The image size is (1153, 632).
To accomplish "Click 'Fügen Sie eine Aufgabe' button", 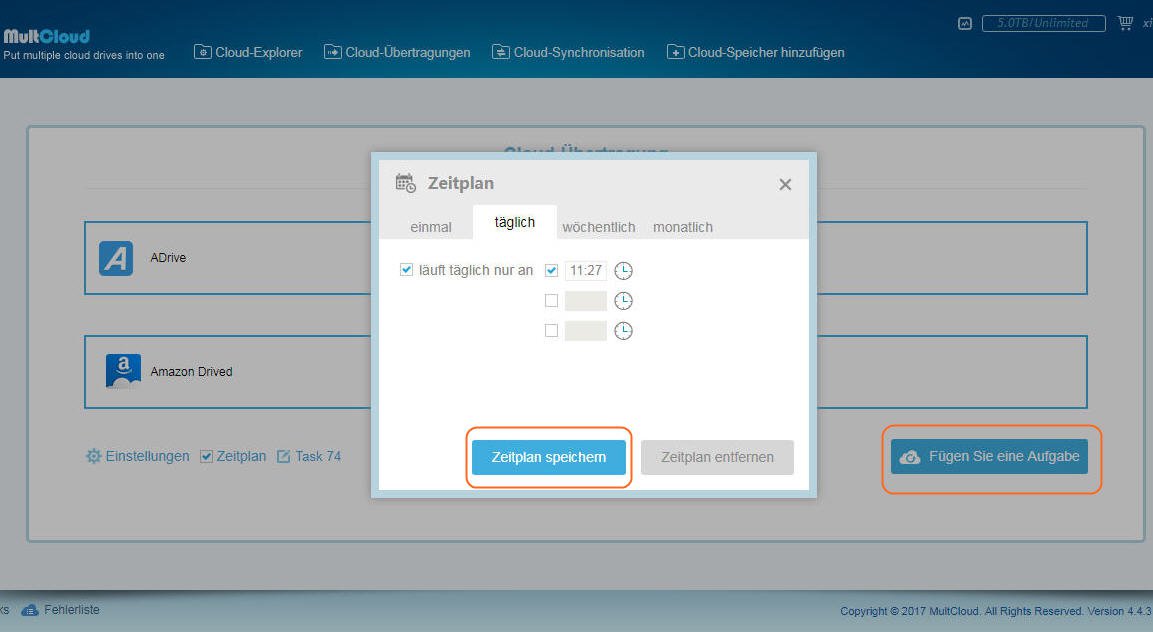I will click(x=989, y=457).
